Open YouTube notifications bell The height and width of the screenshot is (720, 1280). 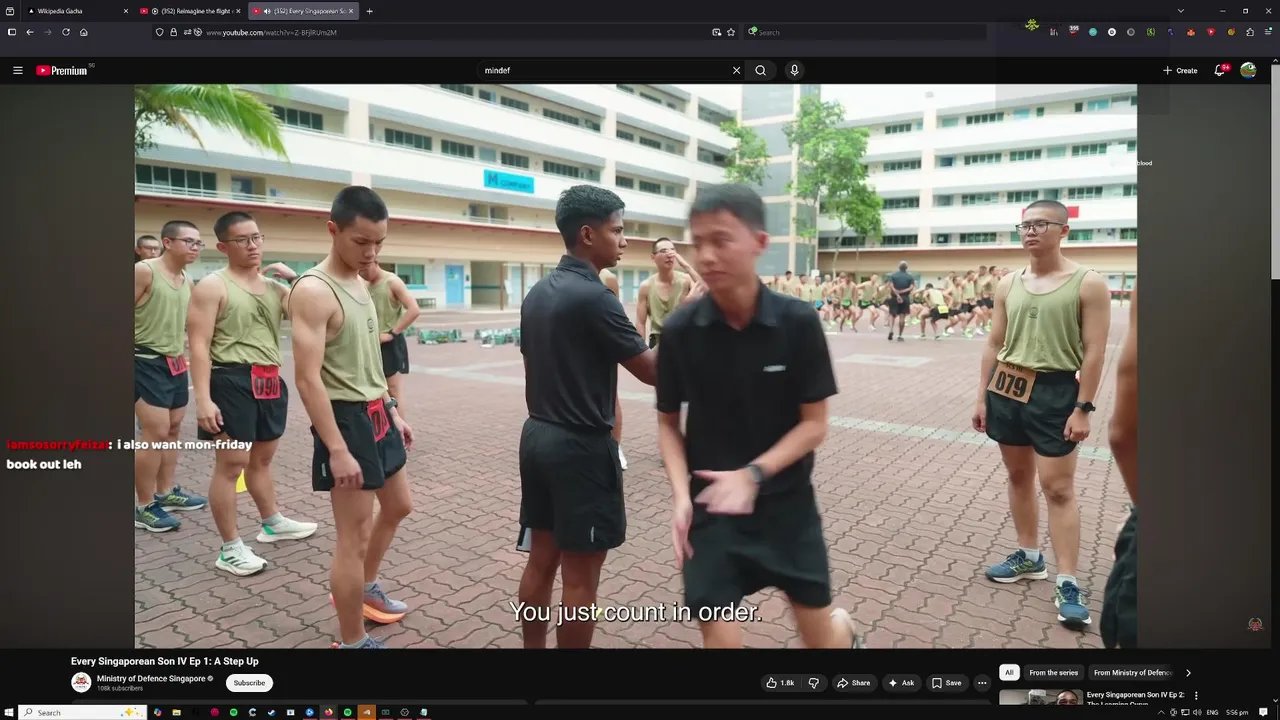tap(1221, 70)
